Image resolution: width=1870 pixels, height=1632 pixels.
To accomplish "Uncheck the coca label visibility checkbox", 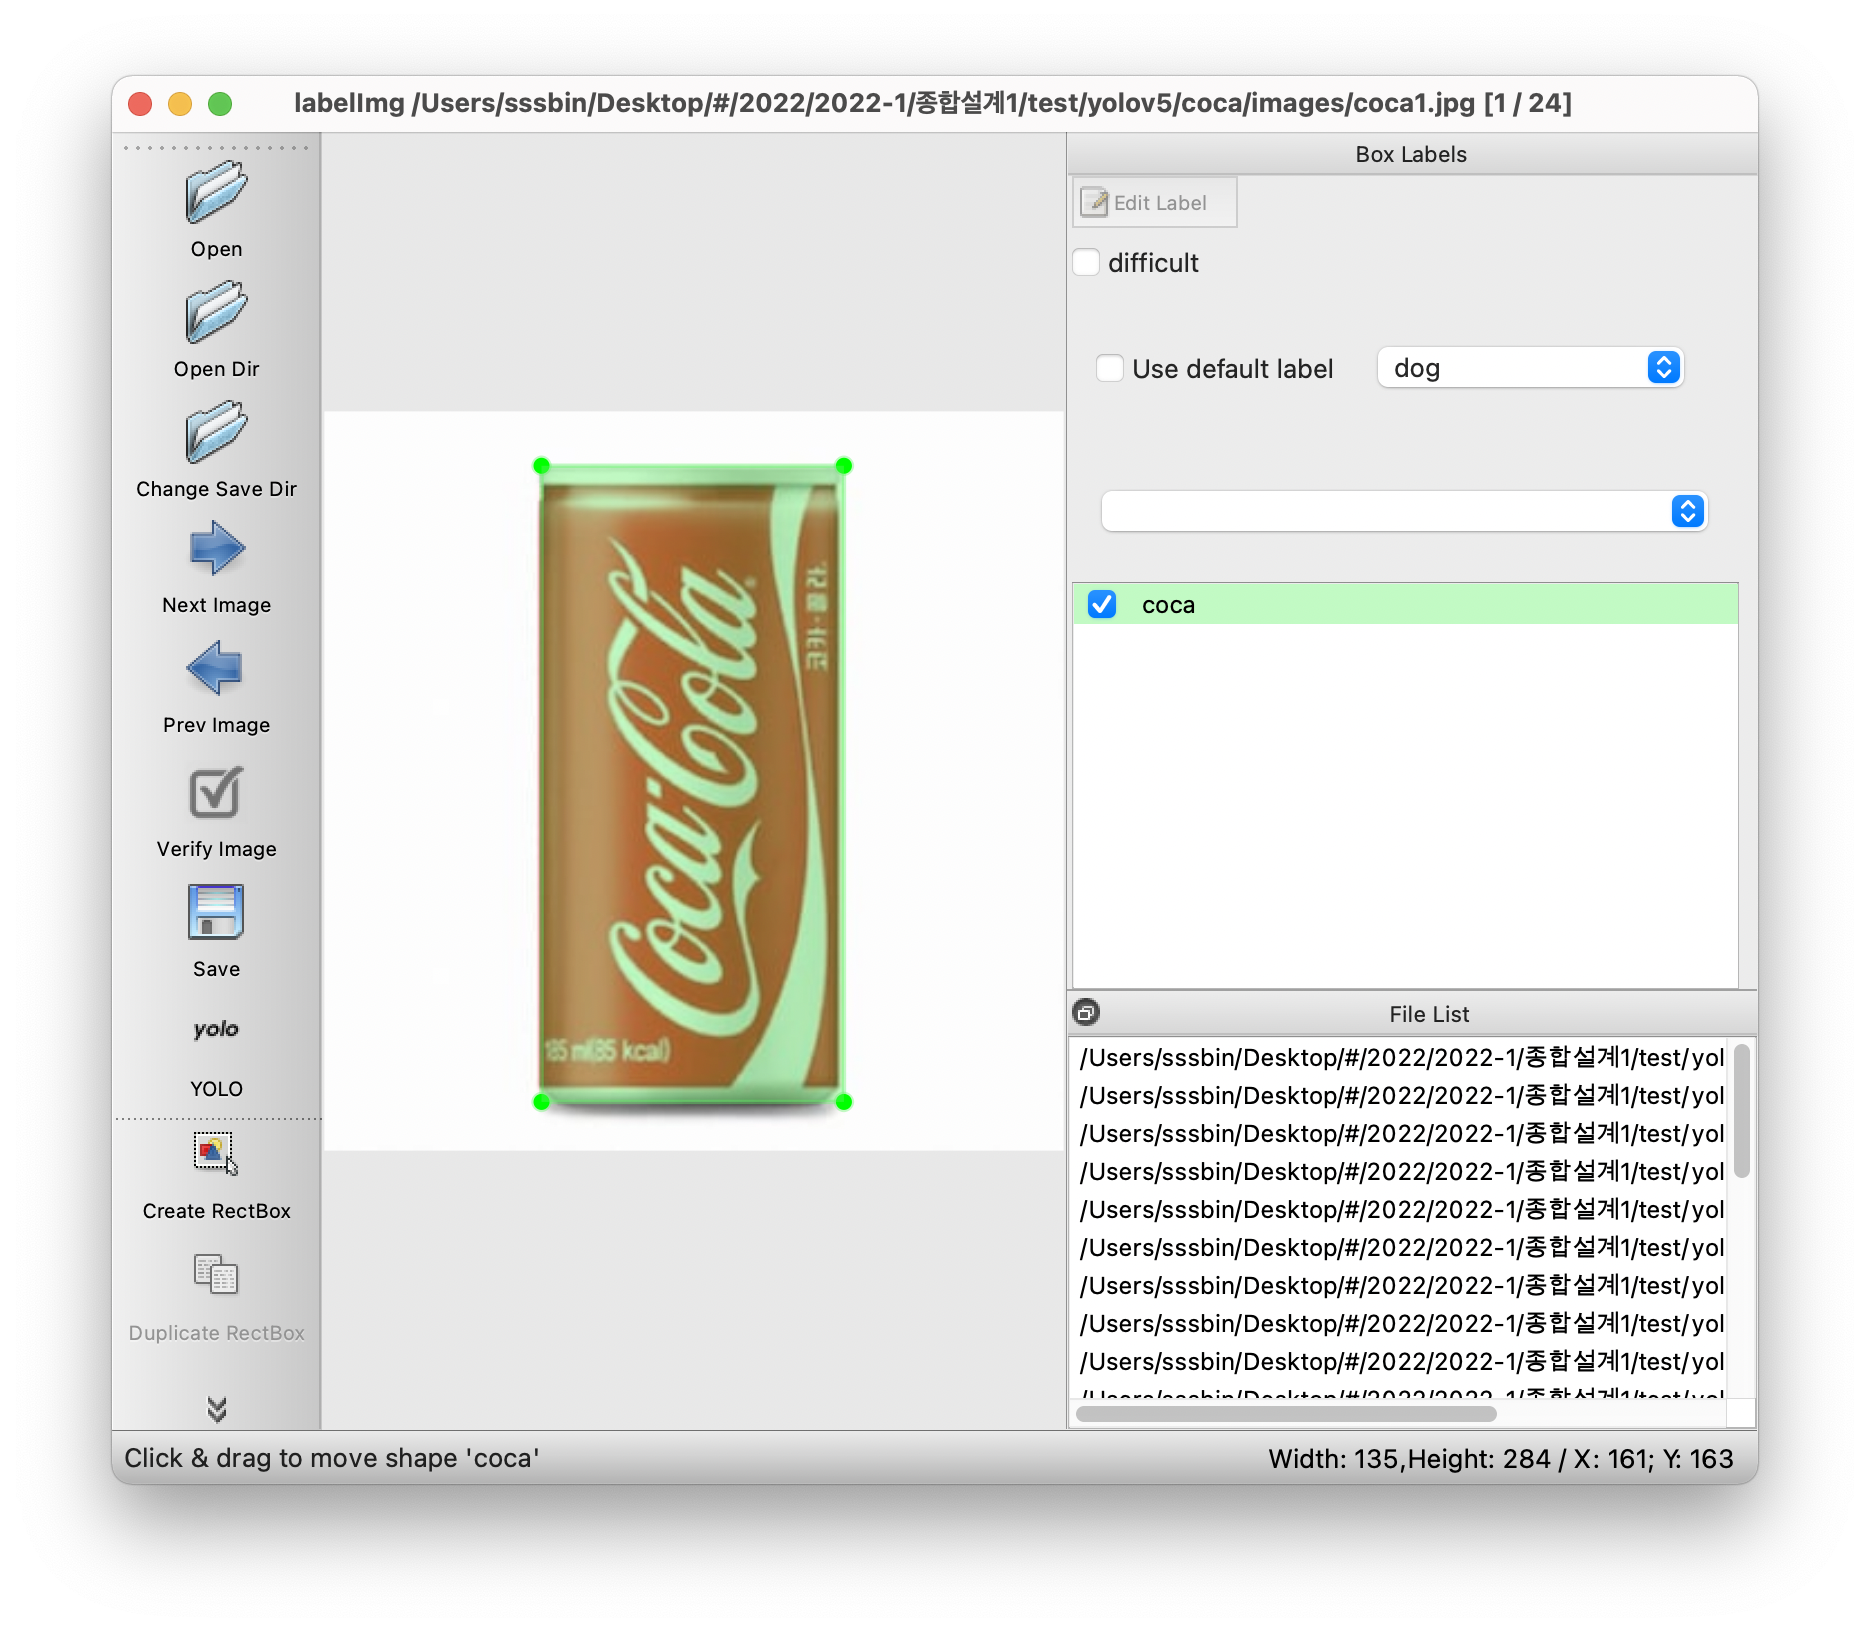I will (x=1102, y=604).
